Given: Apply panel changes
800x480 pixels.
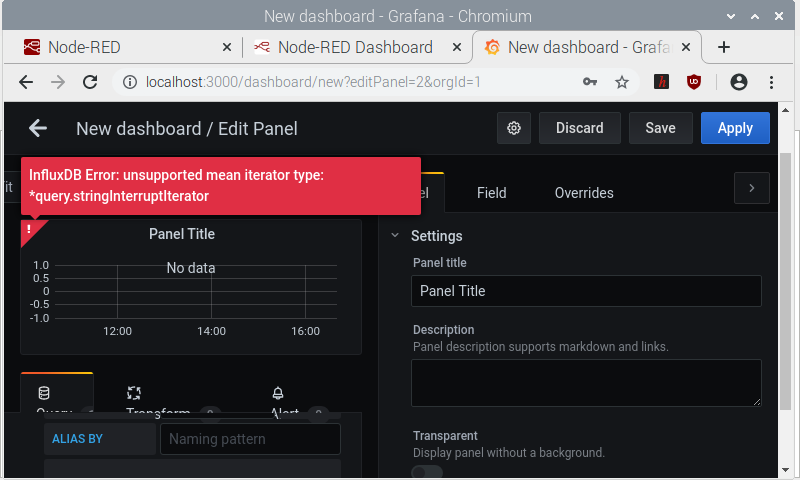Looking at the screenshot, I should 735,128.
